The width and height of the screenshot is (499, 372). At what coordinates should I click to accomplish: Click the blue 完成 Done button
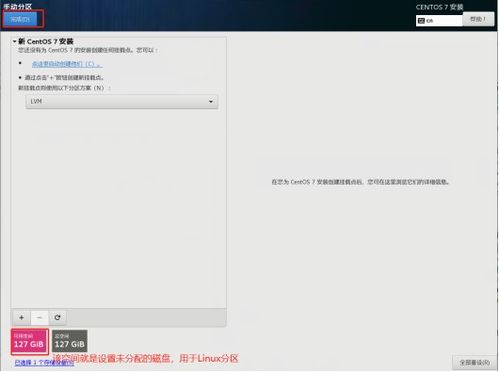pos(20,19)
